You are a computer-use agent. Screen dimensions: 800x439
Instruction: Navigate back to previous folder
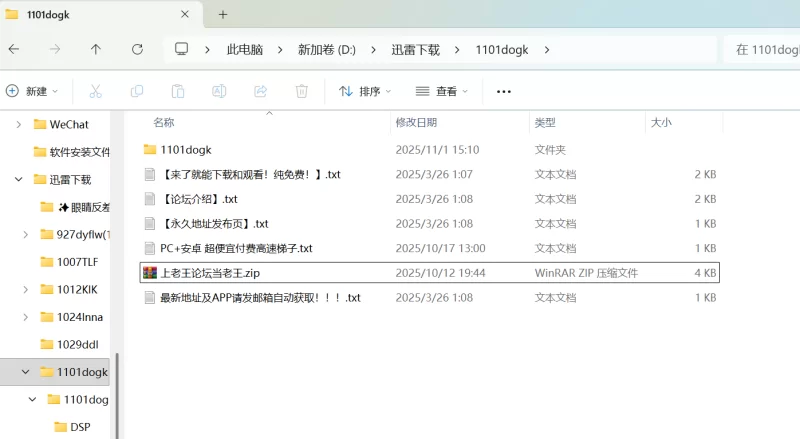click(x=14, y=49)
